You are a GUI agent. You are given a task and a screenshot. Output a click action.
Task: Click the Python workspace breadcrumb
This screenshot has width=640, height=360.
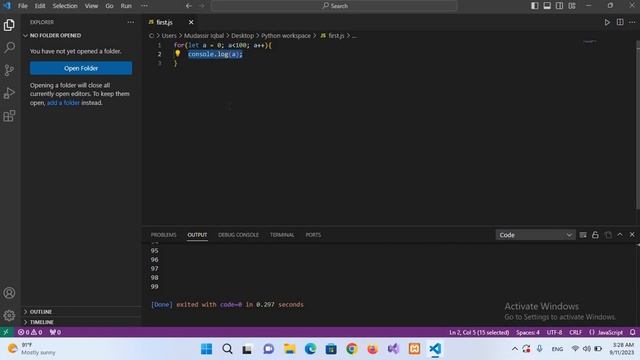[286, 36]
